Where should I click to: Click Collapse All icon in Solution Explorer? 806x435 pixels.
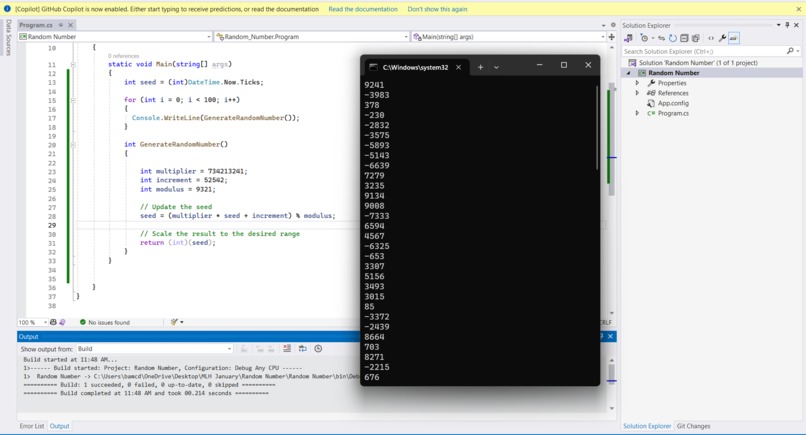684,38
